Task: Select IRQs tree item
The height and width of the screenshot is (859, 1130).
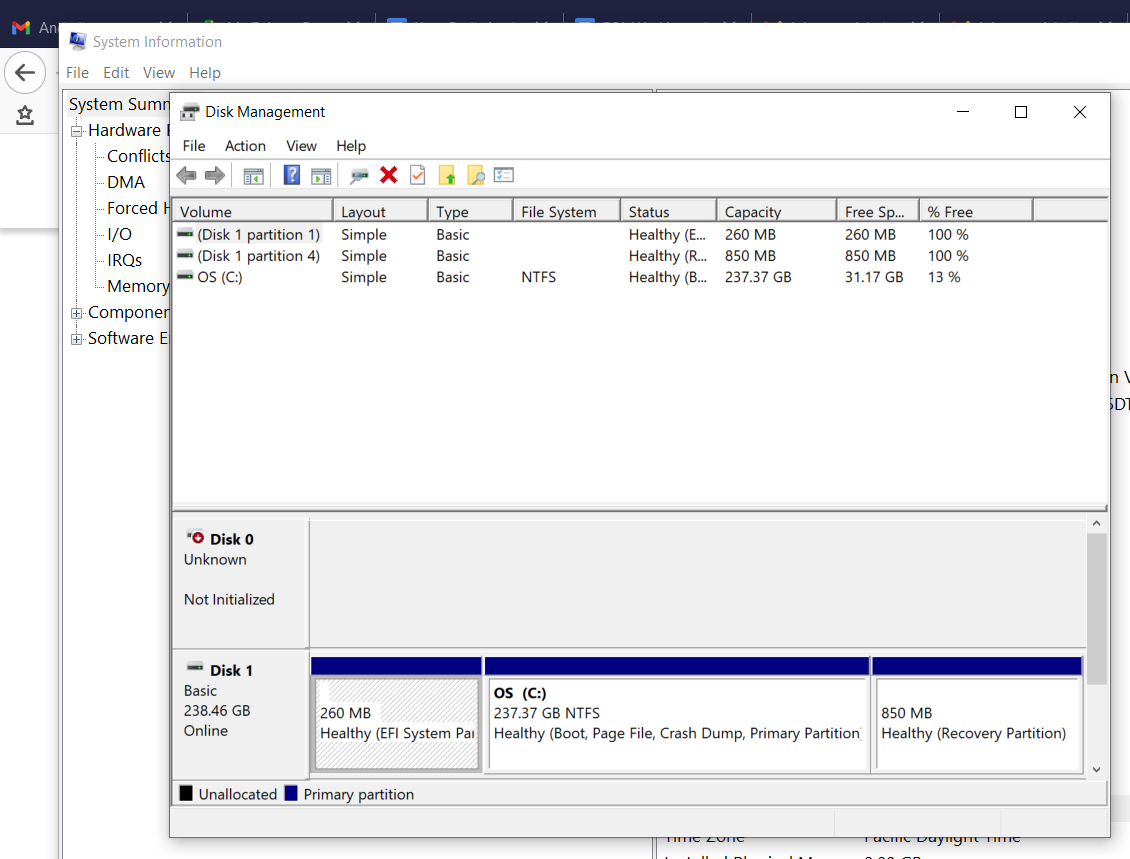Action: click(125, 260)
